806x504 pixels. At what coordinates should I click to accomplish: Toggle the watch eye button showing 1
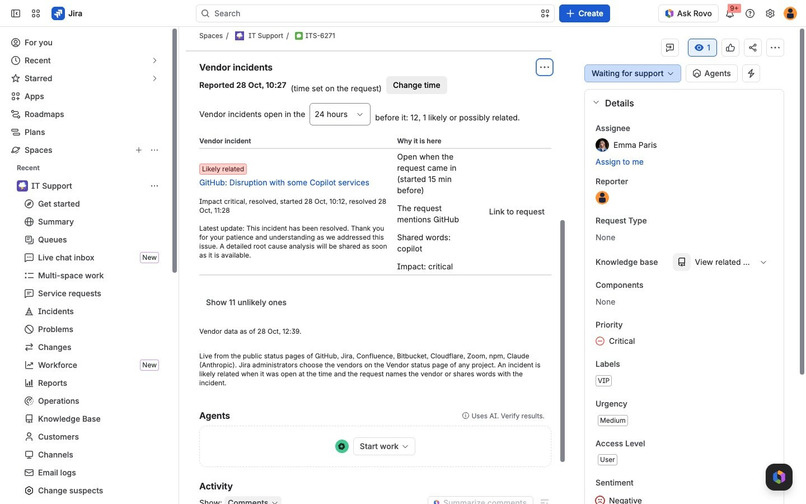[702, 48]
